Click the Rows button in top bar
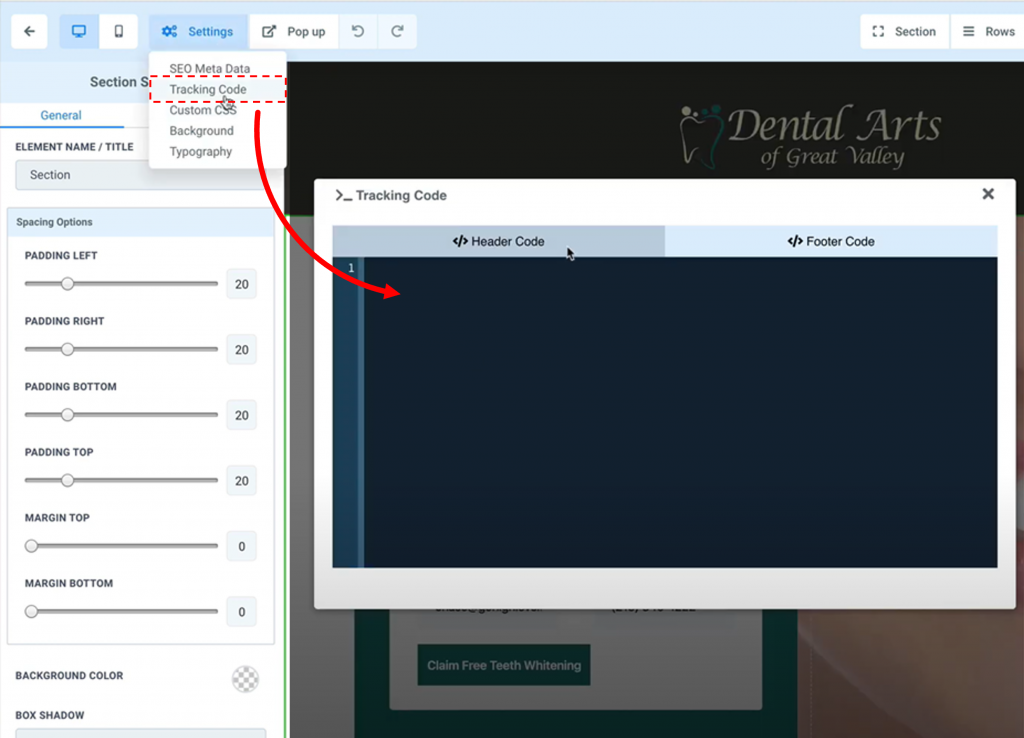This screenshot has width=1024, height=738. (988, 31)
